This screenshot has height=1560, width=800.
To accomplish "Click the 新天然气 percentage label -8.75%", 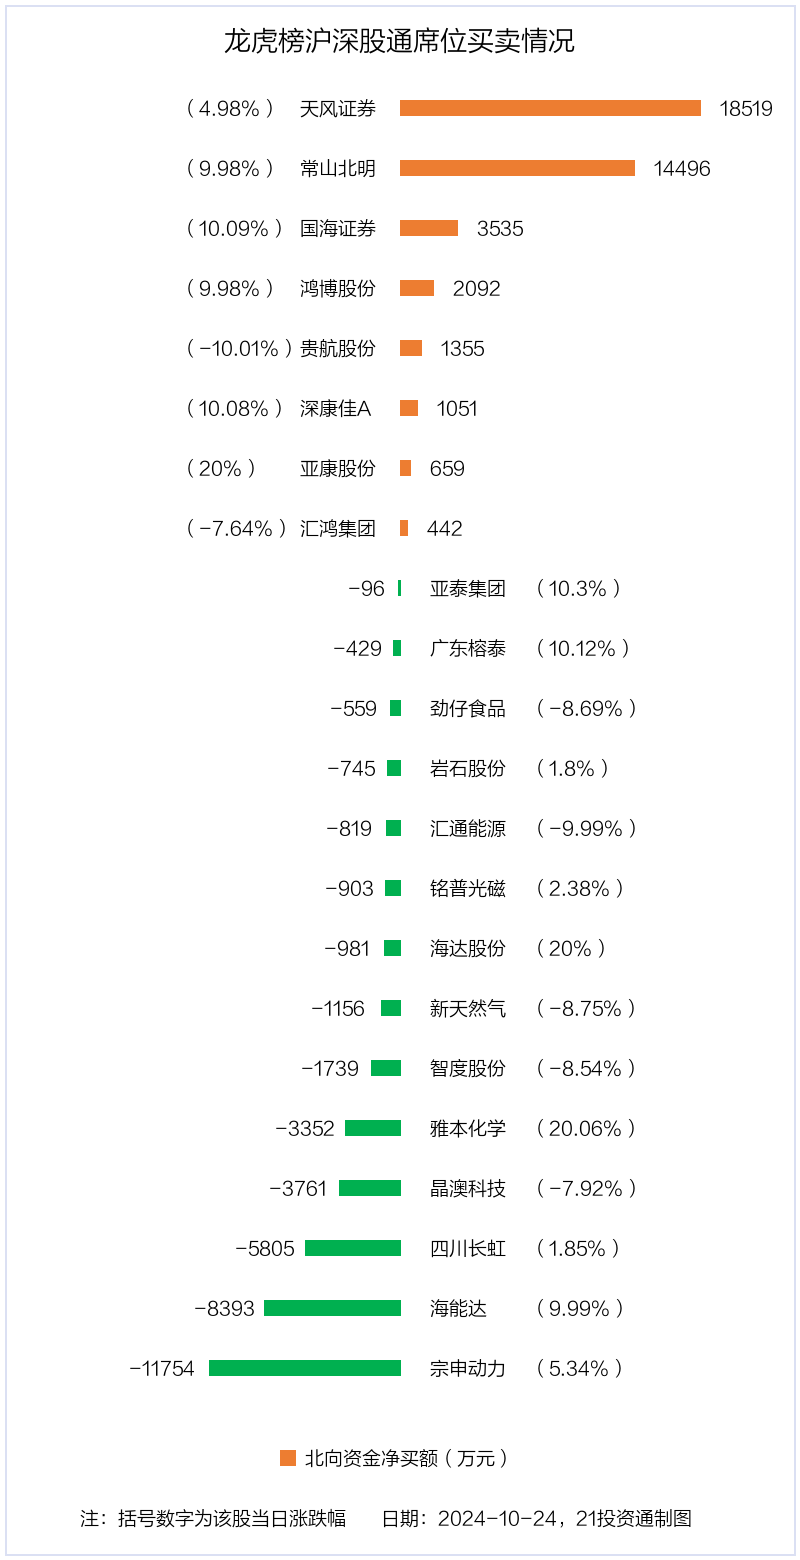I will pos(586,1008).
